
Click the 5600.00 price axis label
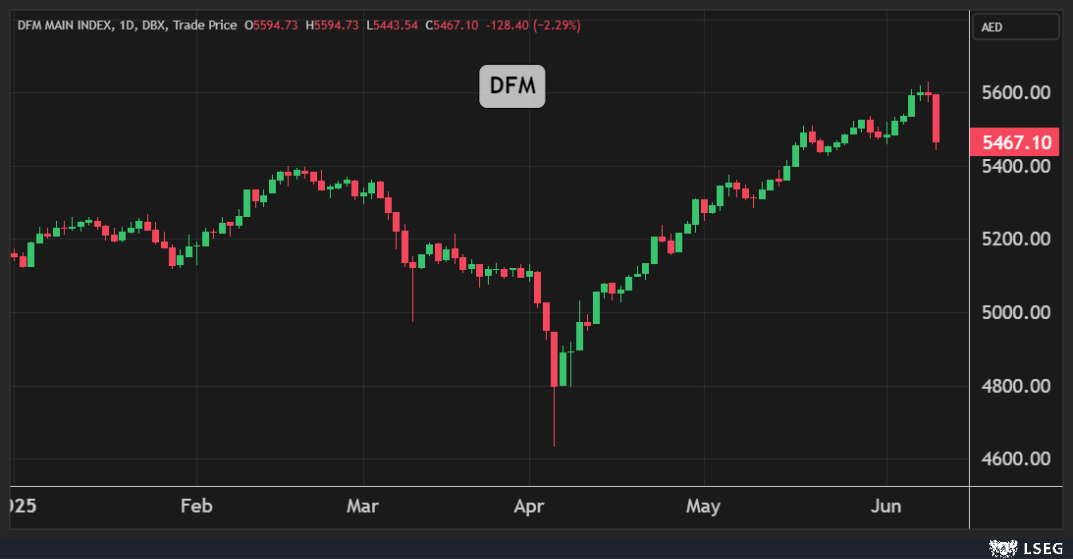(1016, 93)
